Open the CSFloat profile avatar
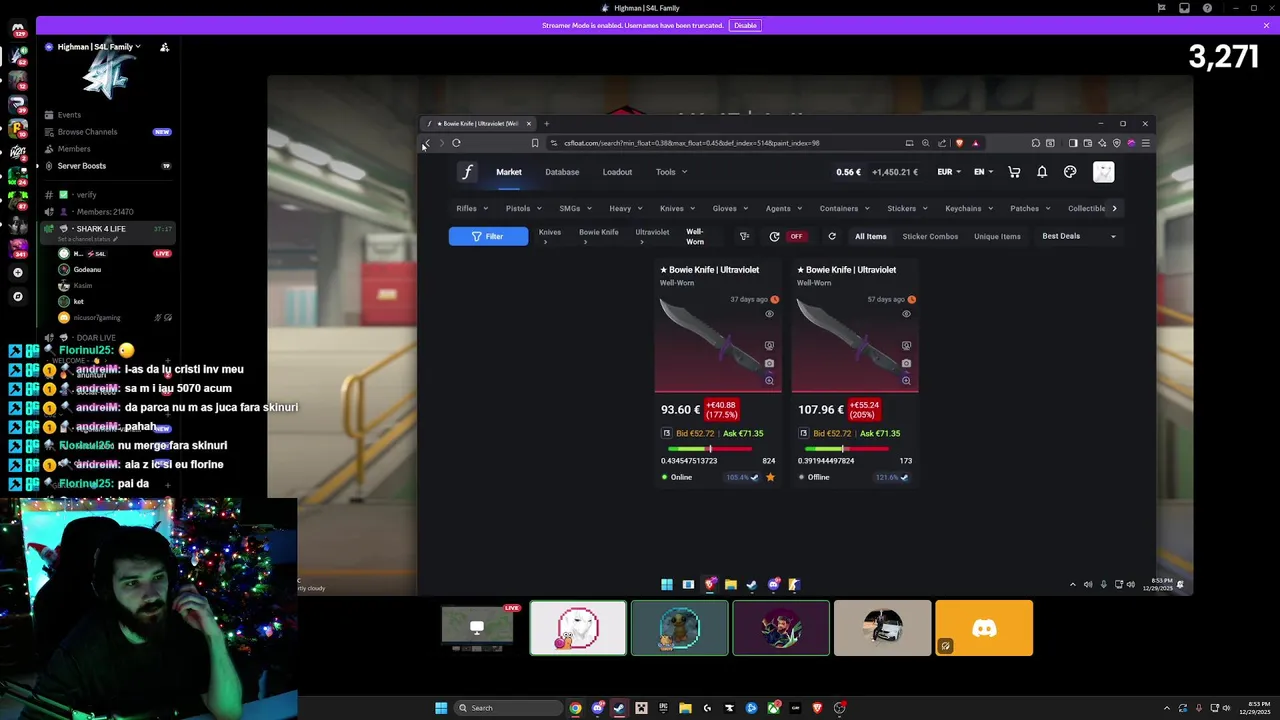Screen dimensions: 1280x720 point(1103,172)
